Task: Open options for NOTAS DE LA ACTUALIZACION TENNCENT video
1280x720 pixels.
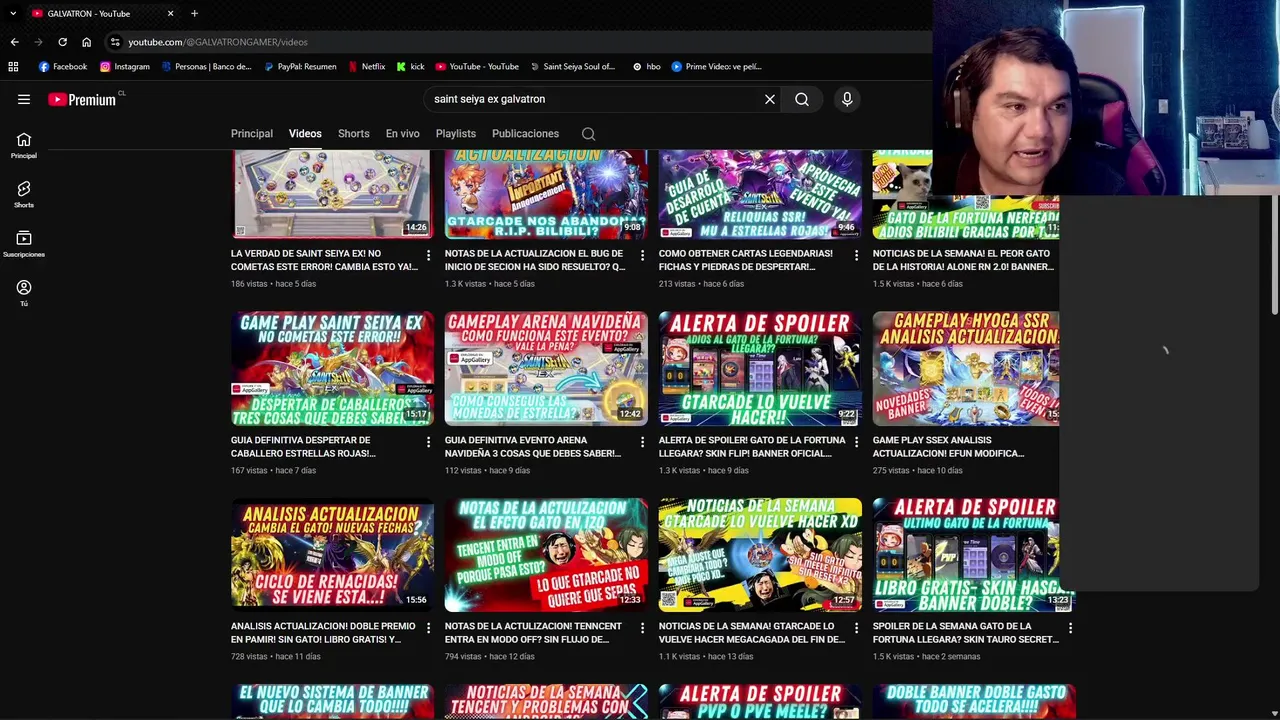Action: tap(642, 628)
